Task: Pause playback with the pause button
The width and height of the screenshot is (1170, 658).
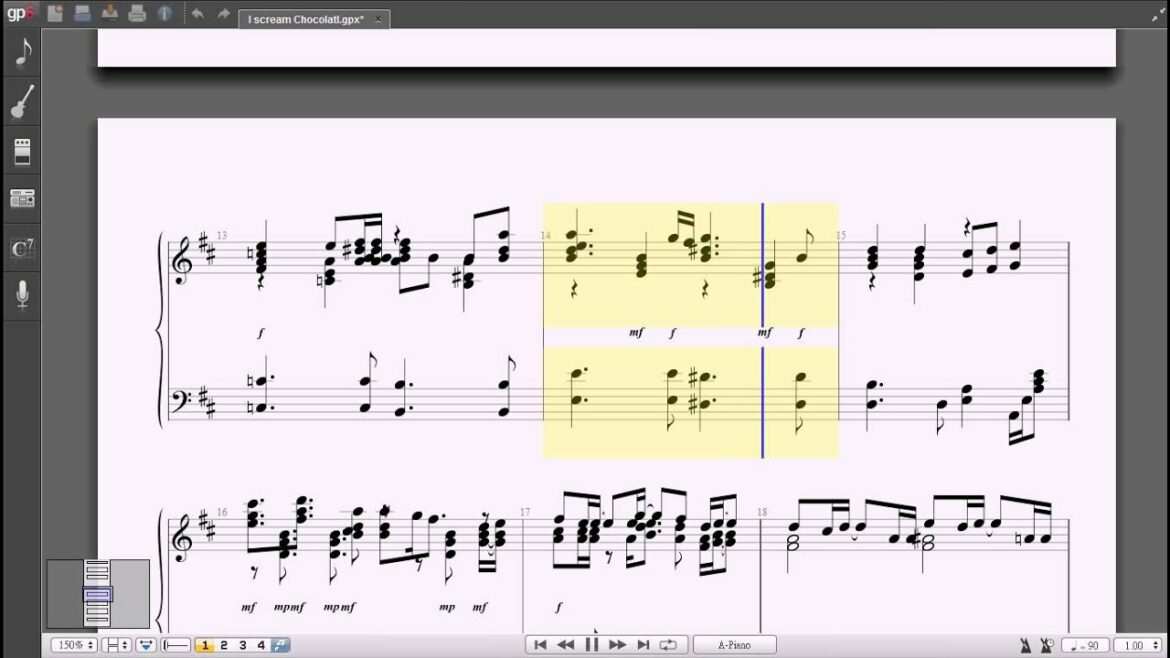Action: (591, 645)
